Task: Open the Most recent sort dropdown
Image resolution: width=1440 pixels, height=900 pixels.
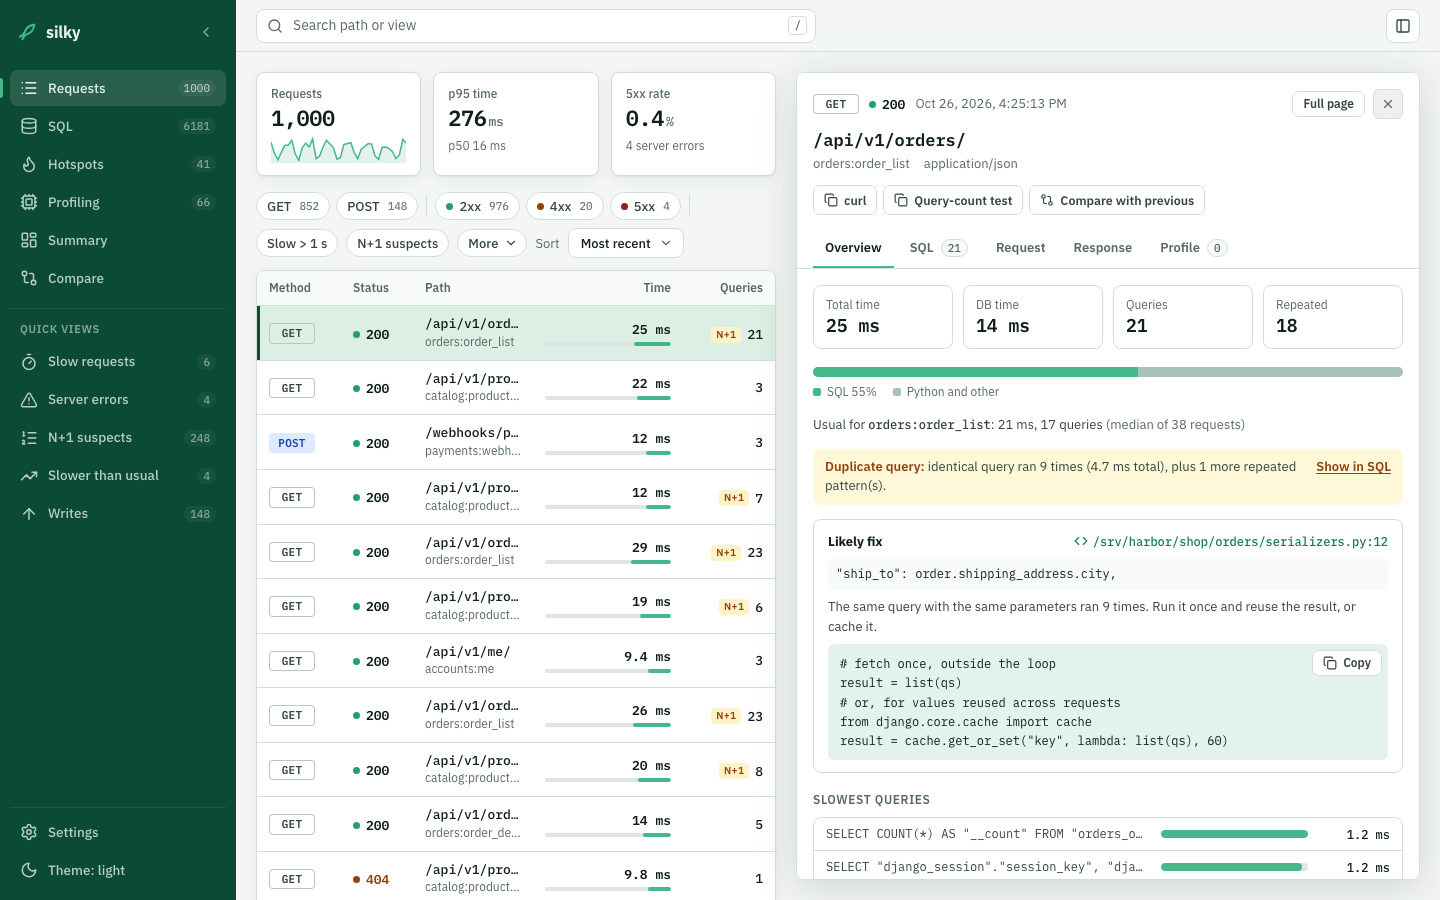Action: [x=626, y=243]
